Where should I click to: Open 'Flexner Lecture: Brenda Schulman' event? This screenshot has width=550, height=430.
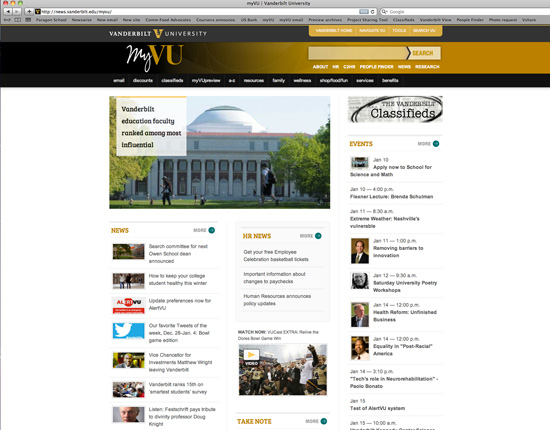click(x=391, y=197)
